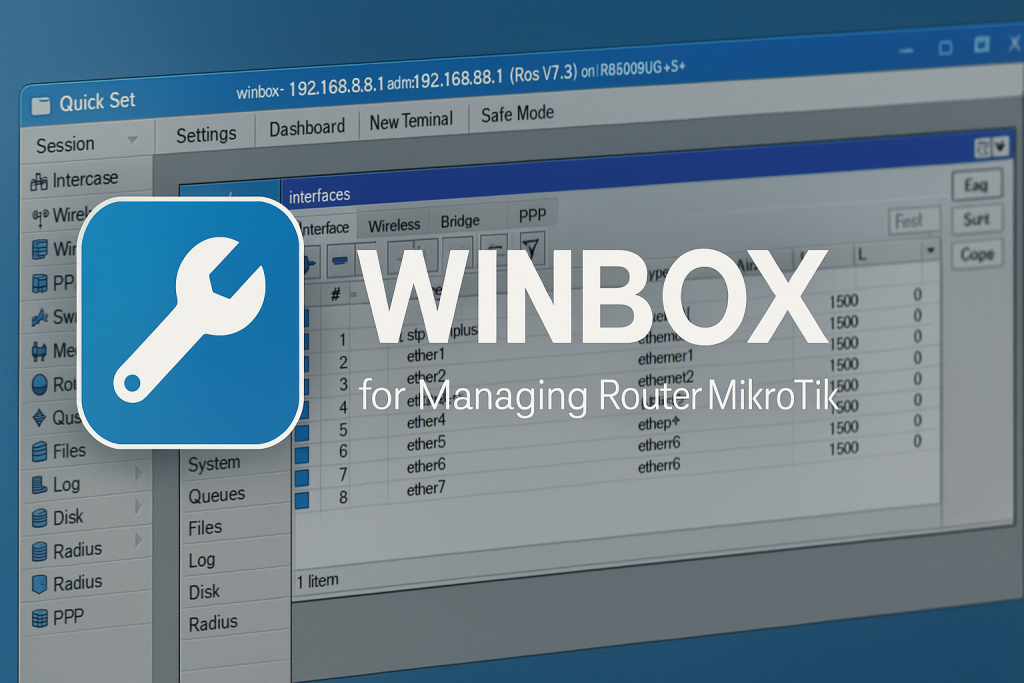Click the Cope button

[976, 255]
